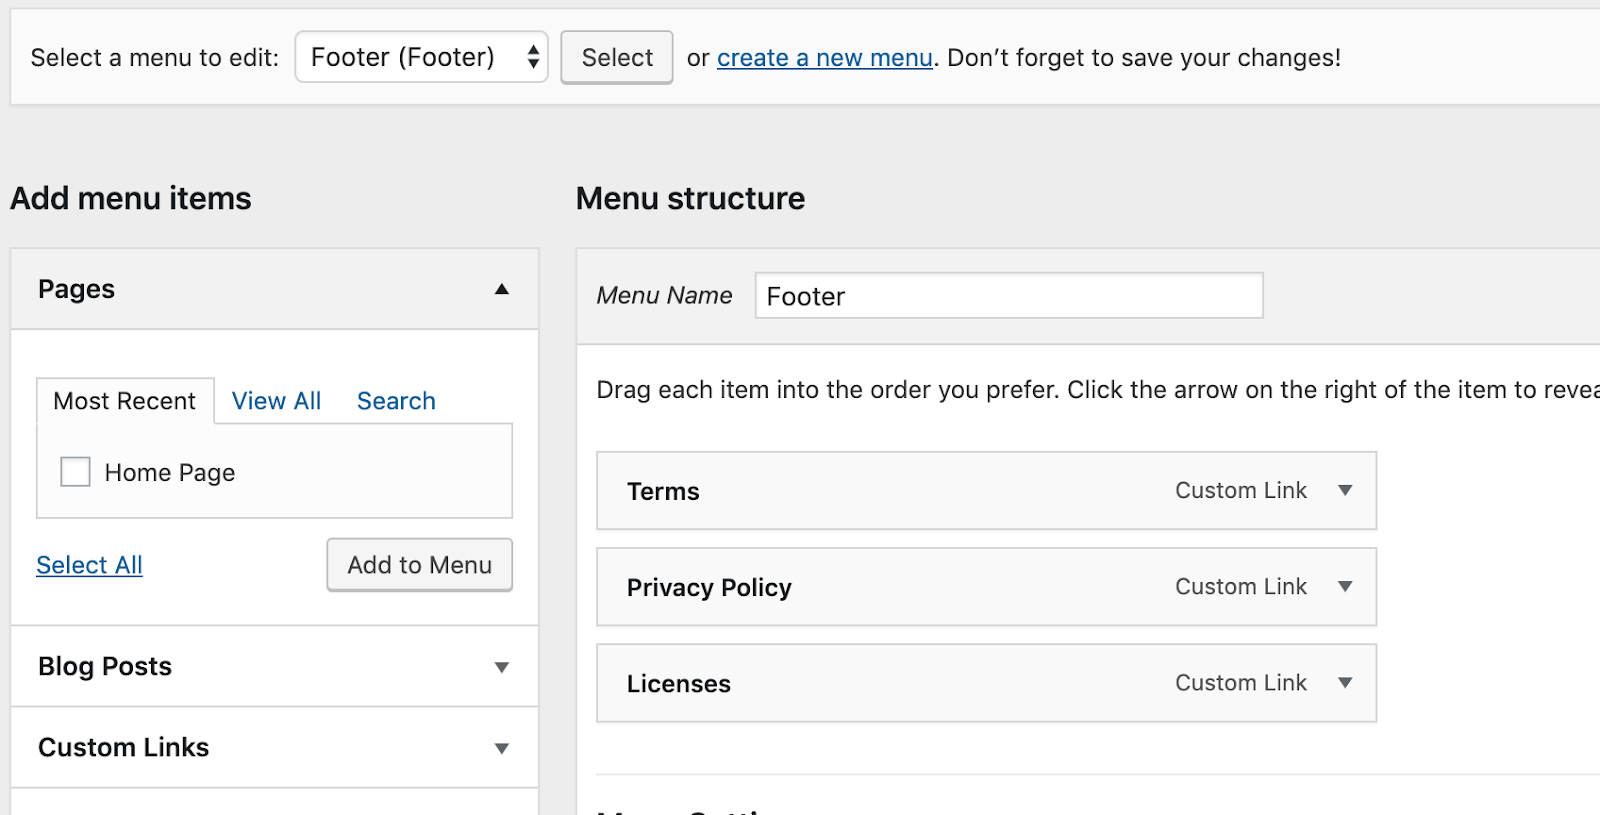Collapse the Pages panel arrow
The height and width of the screenshot is (815, 1600).
(x=502, y=289)
